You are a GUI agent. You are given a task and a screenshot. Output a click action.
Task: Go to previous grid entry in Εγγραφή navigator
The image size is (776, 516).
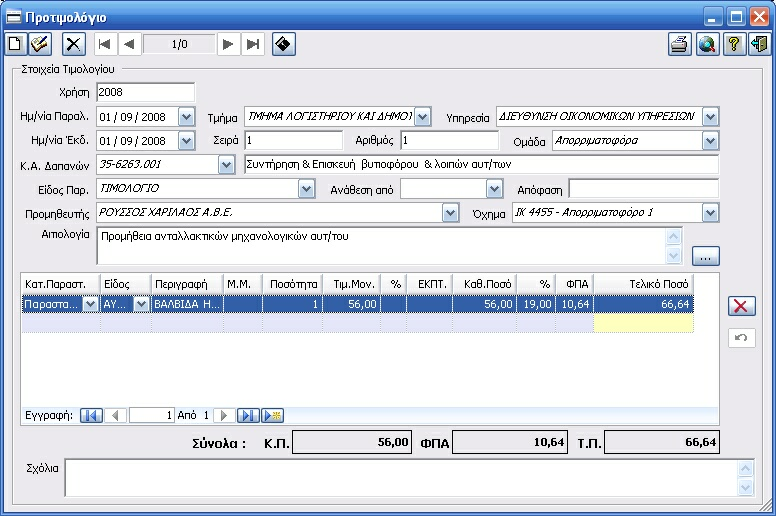click(115, 415)
